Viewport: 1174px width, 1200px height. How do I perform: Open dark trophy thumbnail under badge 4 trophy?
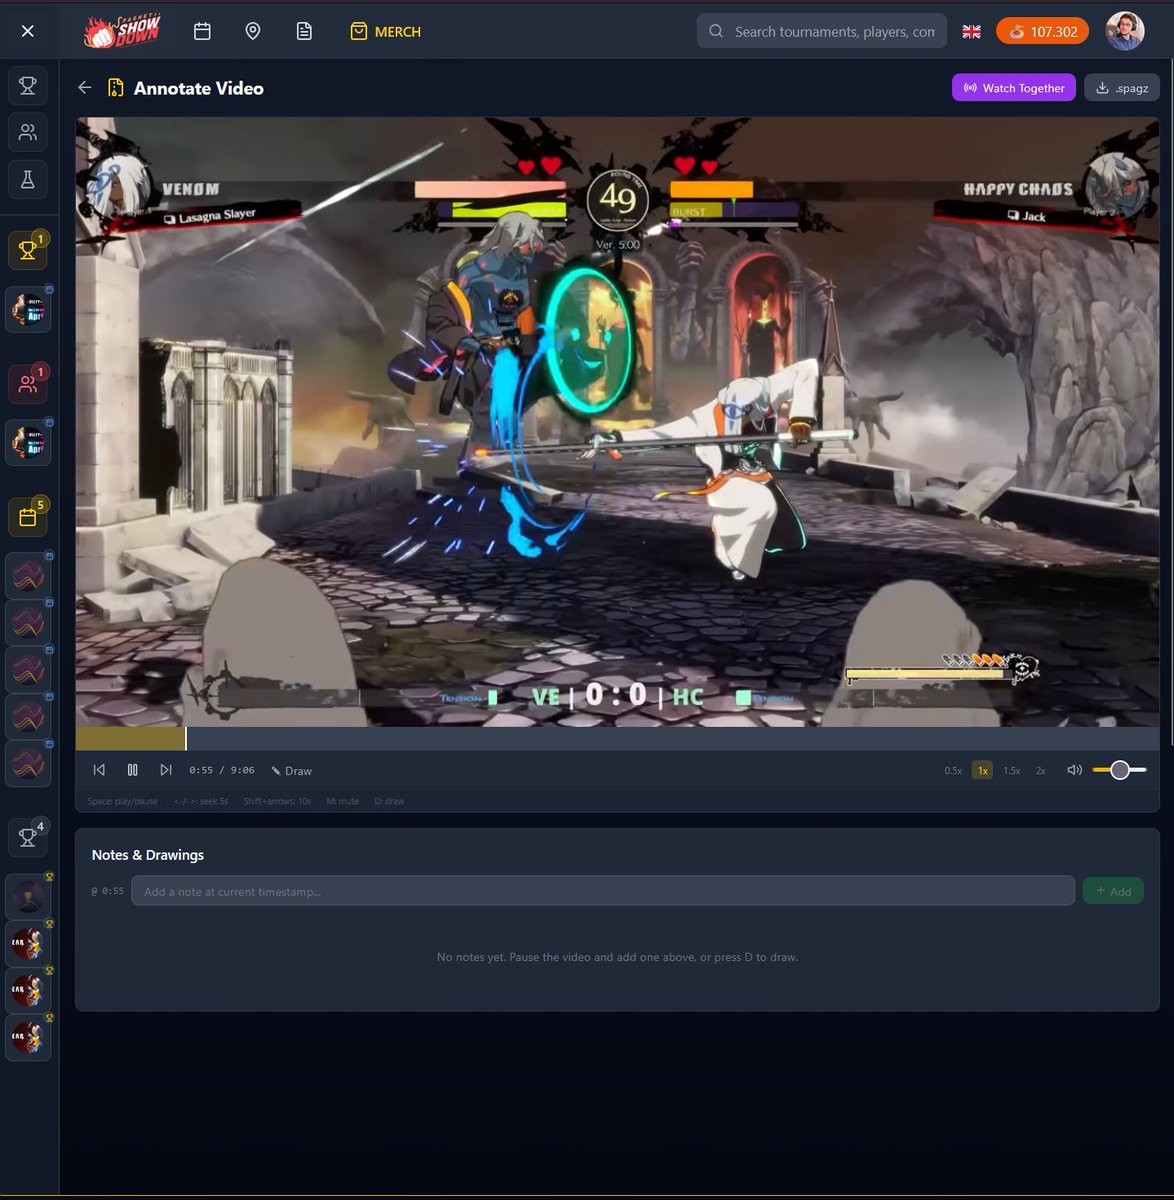(x=28, y=897)
